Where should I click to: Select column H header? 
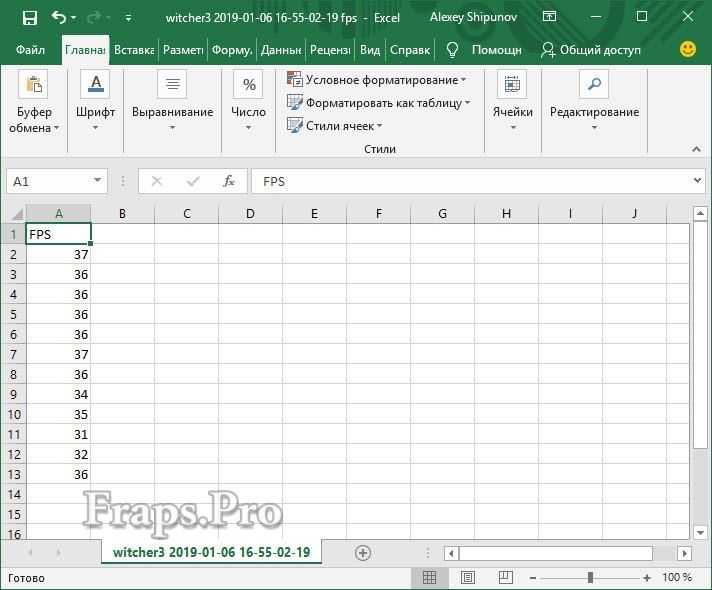[506, 213]
